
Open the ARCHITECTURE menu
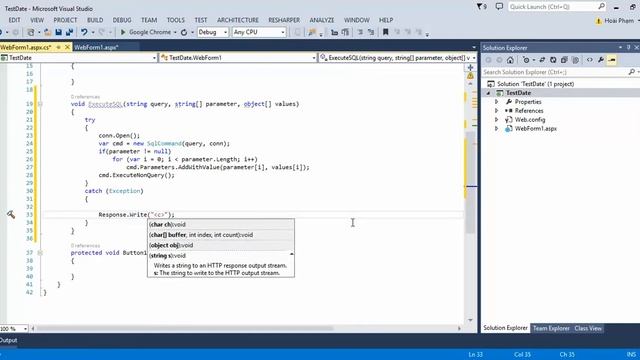[238, 20]
